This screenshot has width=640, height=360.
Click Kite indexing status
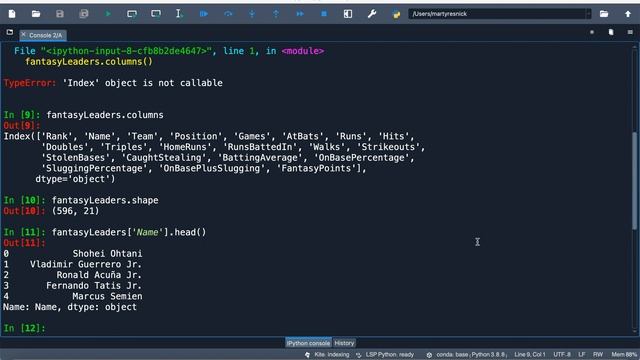point(327,355)
